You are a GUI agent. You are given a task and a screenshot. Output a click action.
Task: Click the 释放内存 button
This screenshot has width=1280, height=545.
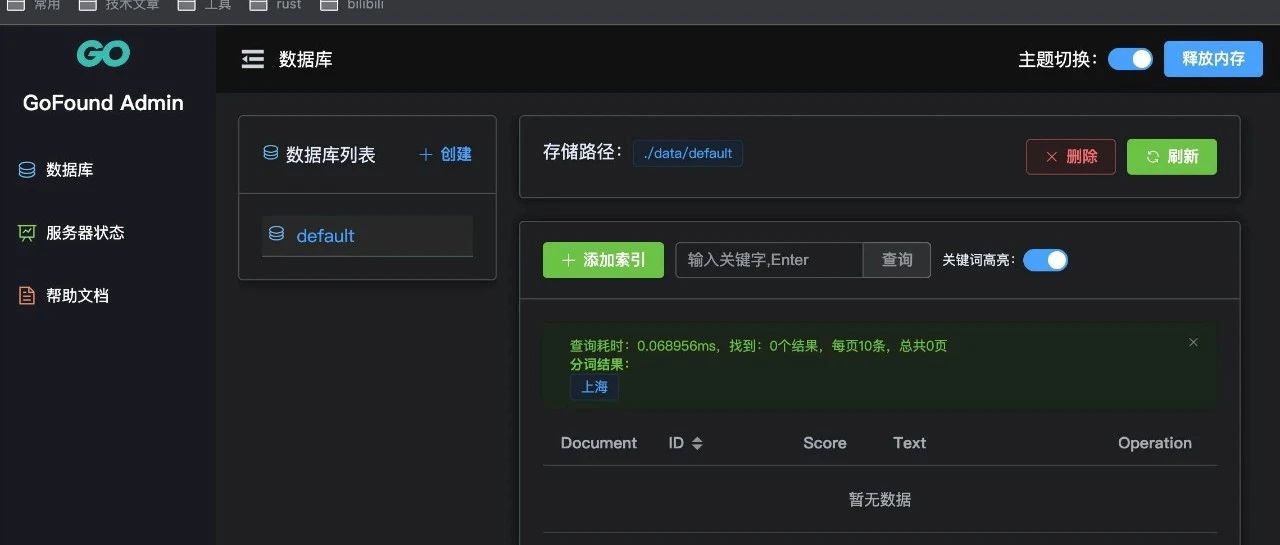pyautogui.click(x=1213, y=59)
